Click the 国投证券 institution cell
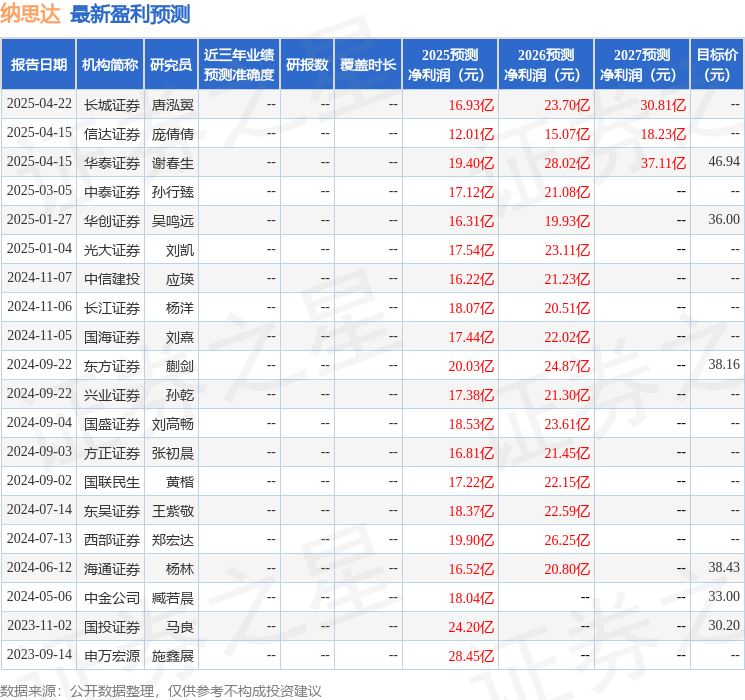Image resolution: width=745 pixels, height=700 pixels. [112, 627]
